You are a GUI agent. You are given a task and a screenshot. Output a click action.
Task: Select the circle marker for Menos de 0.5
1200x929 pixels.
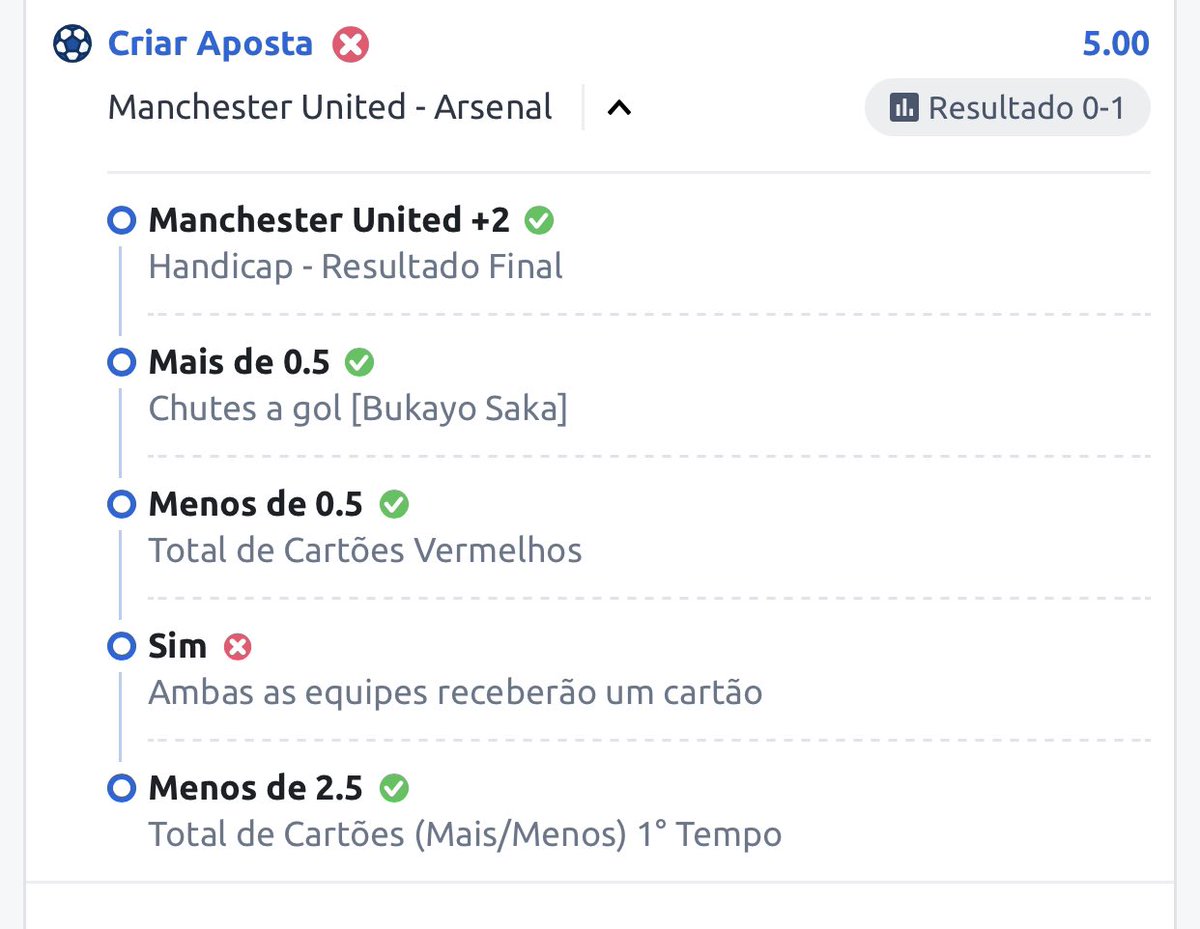[121, 504]
